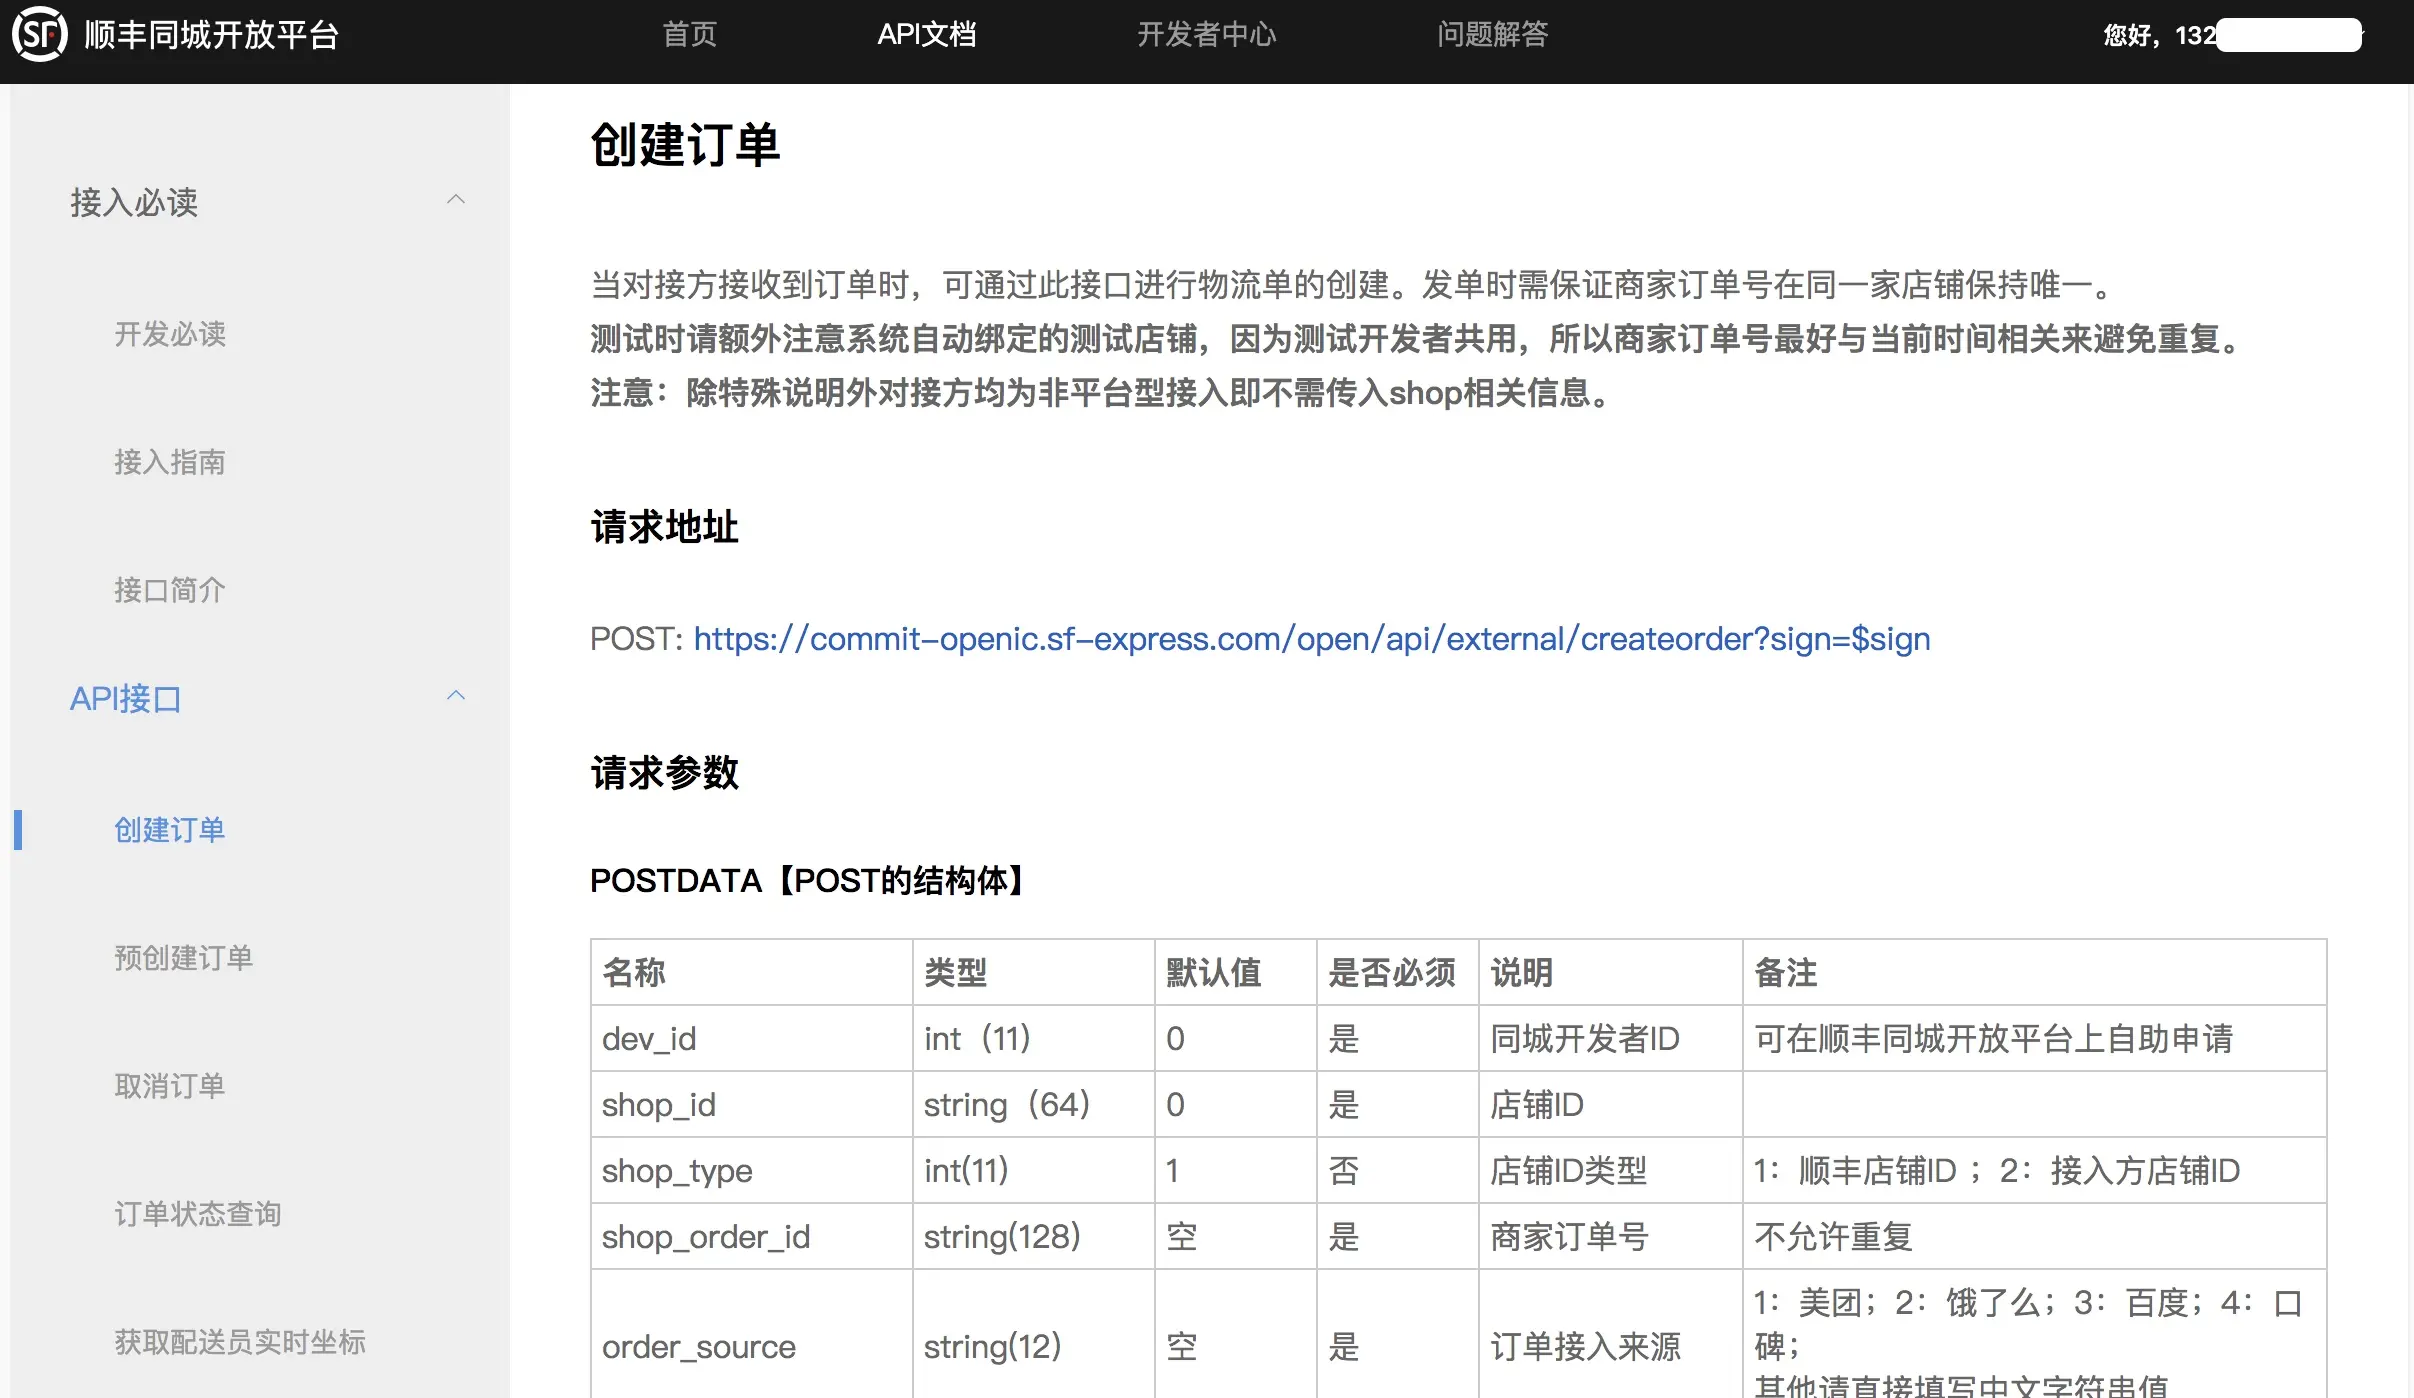Click the createorder API URL link
The image size is (2414, 1398).
[1311, 638]
